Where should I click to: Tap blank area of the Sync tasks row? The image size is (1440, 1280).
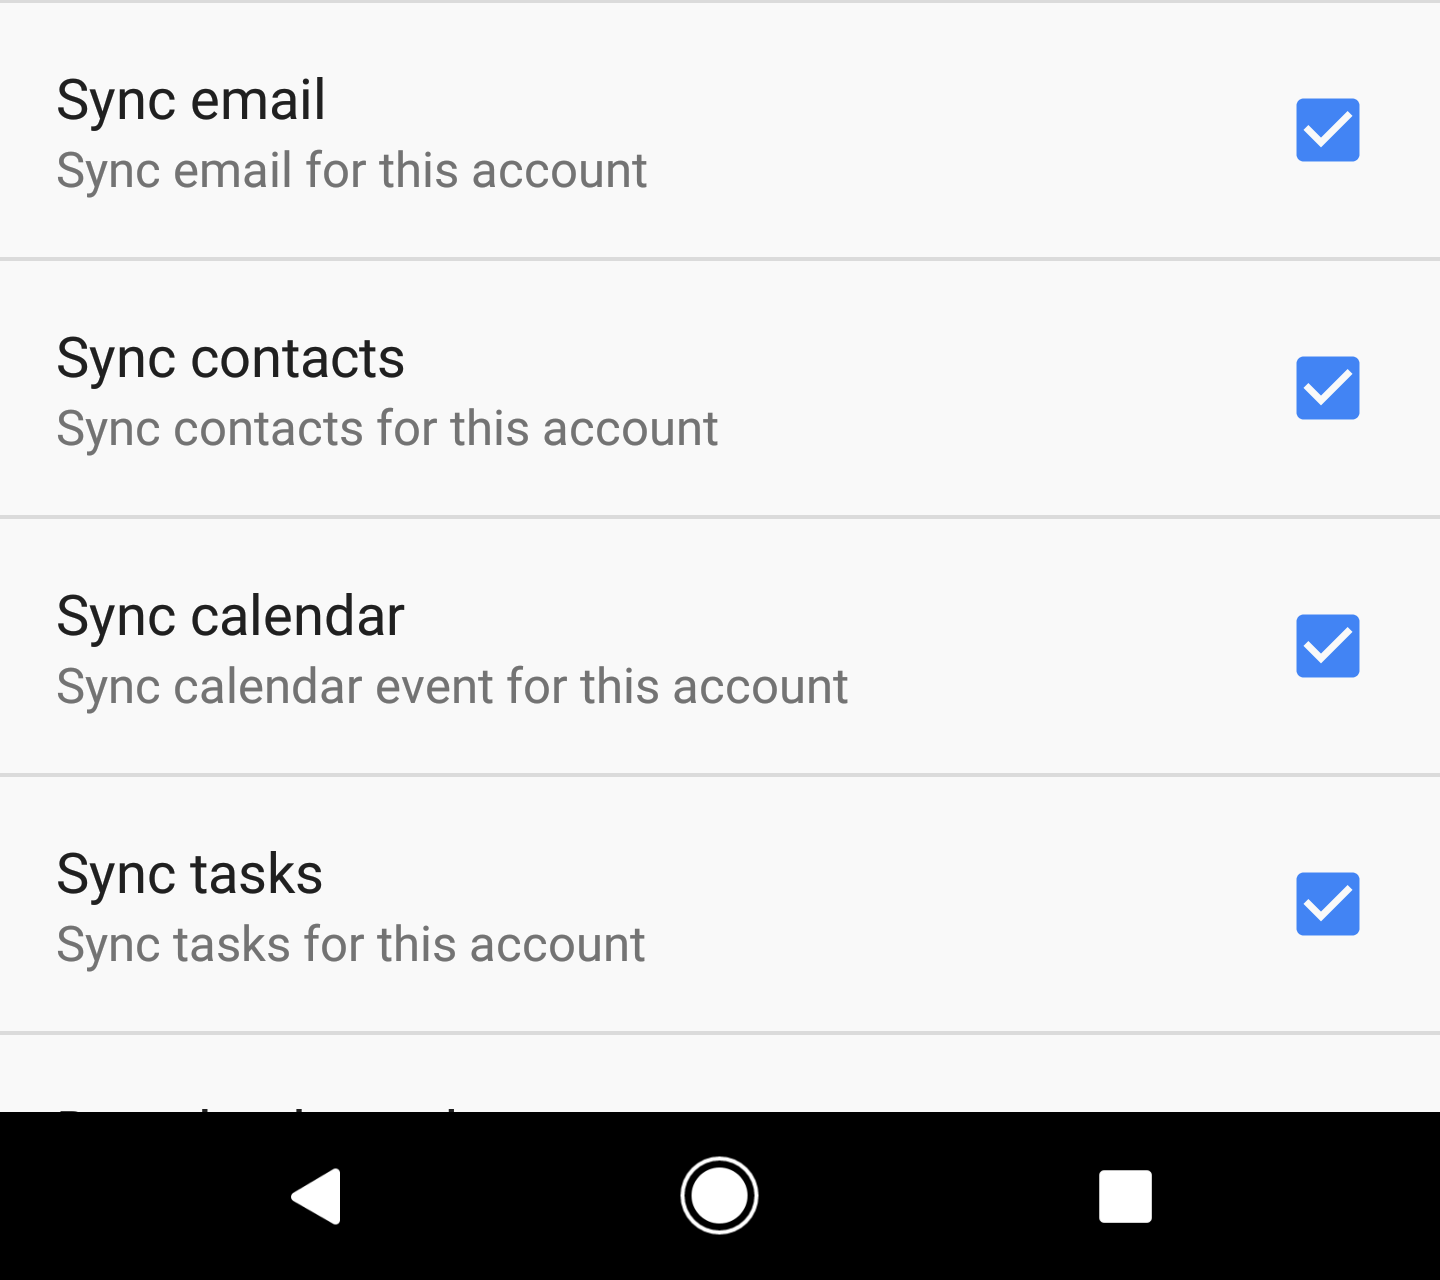click(960, 904)
